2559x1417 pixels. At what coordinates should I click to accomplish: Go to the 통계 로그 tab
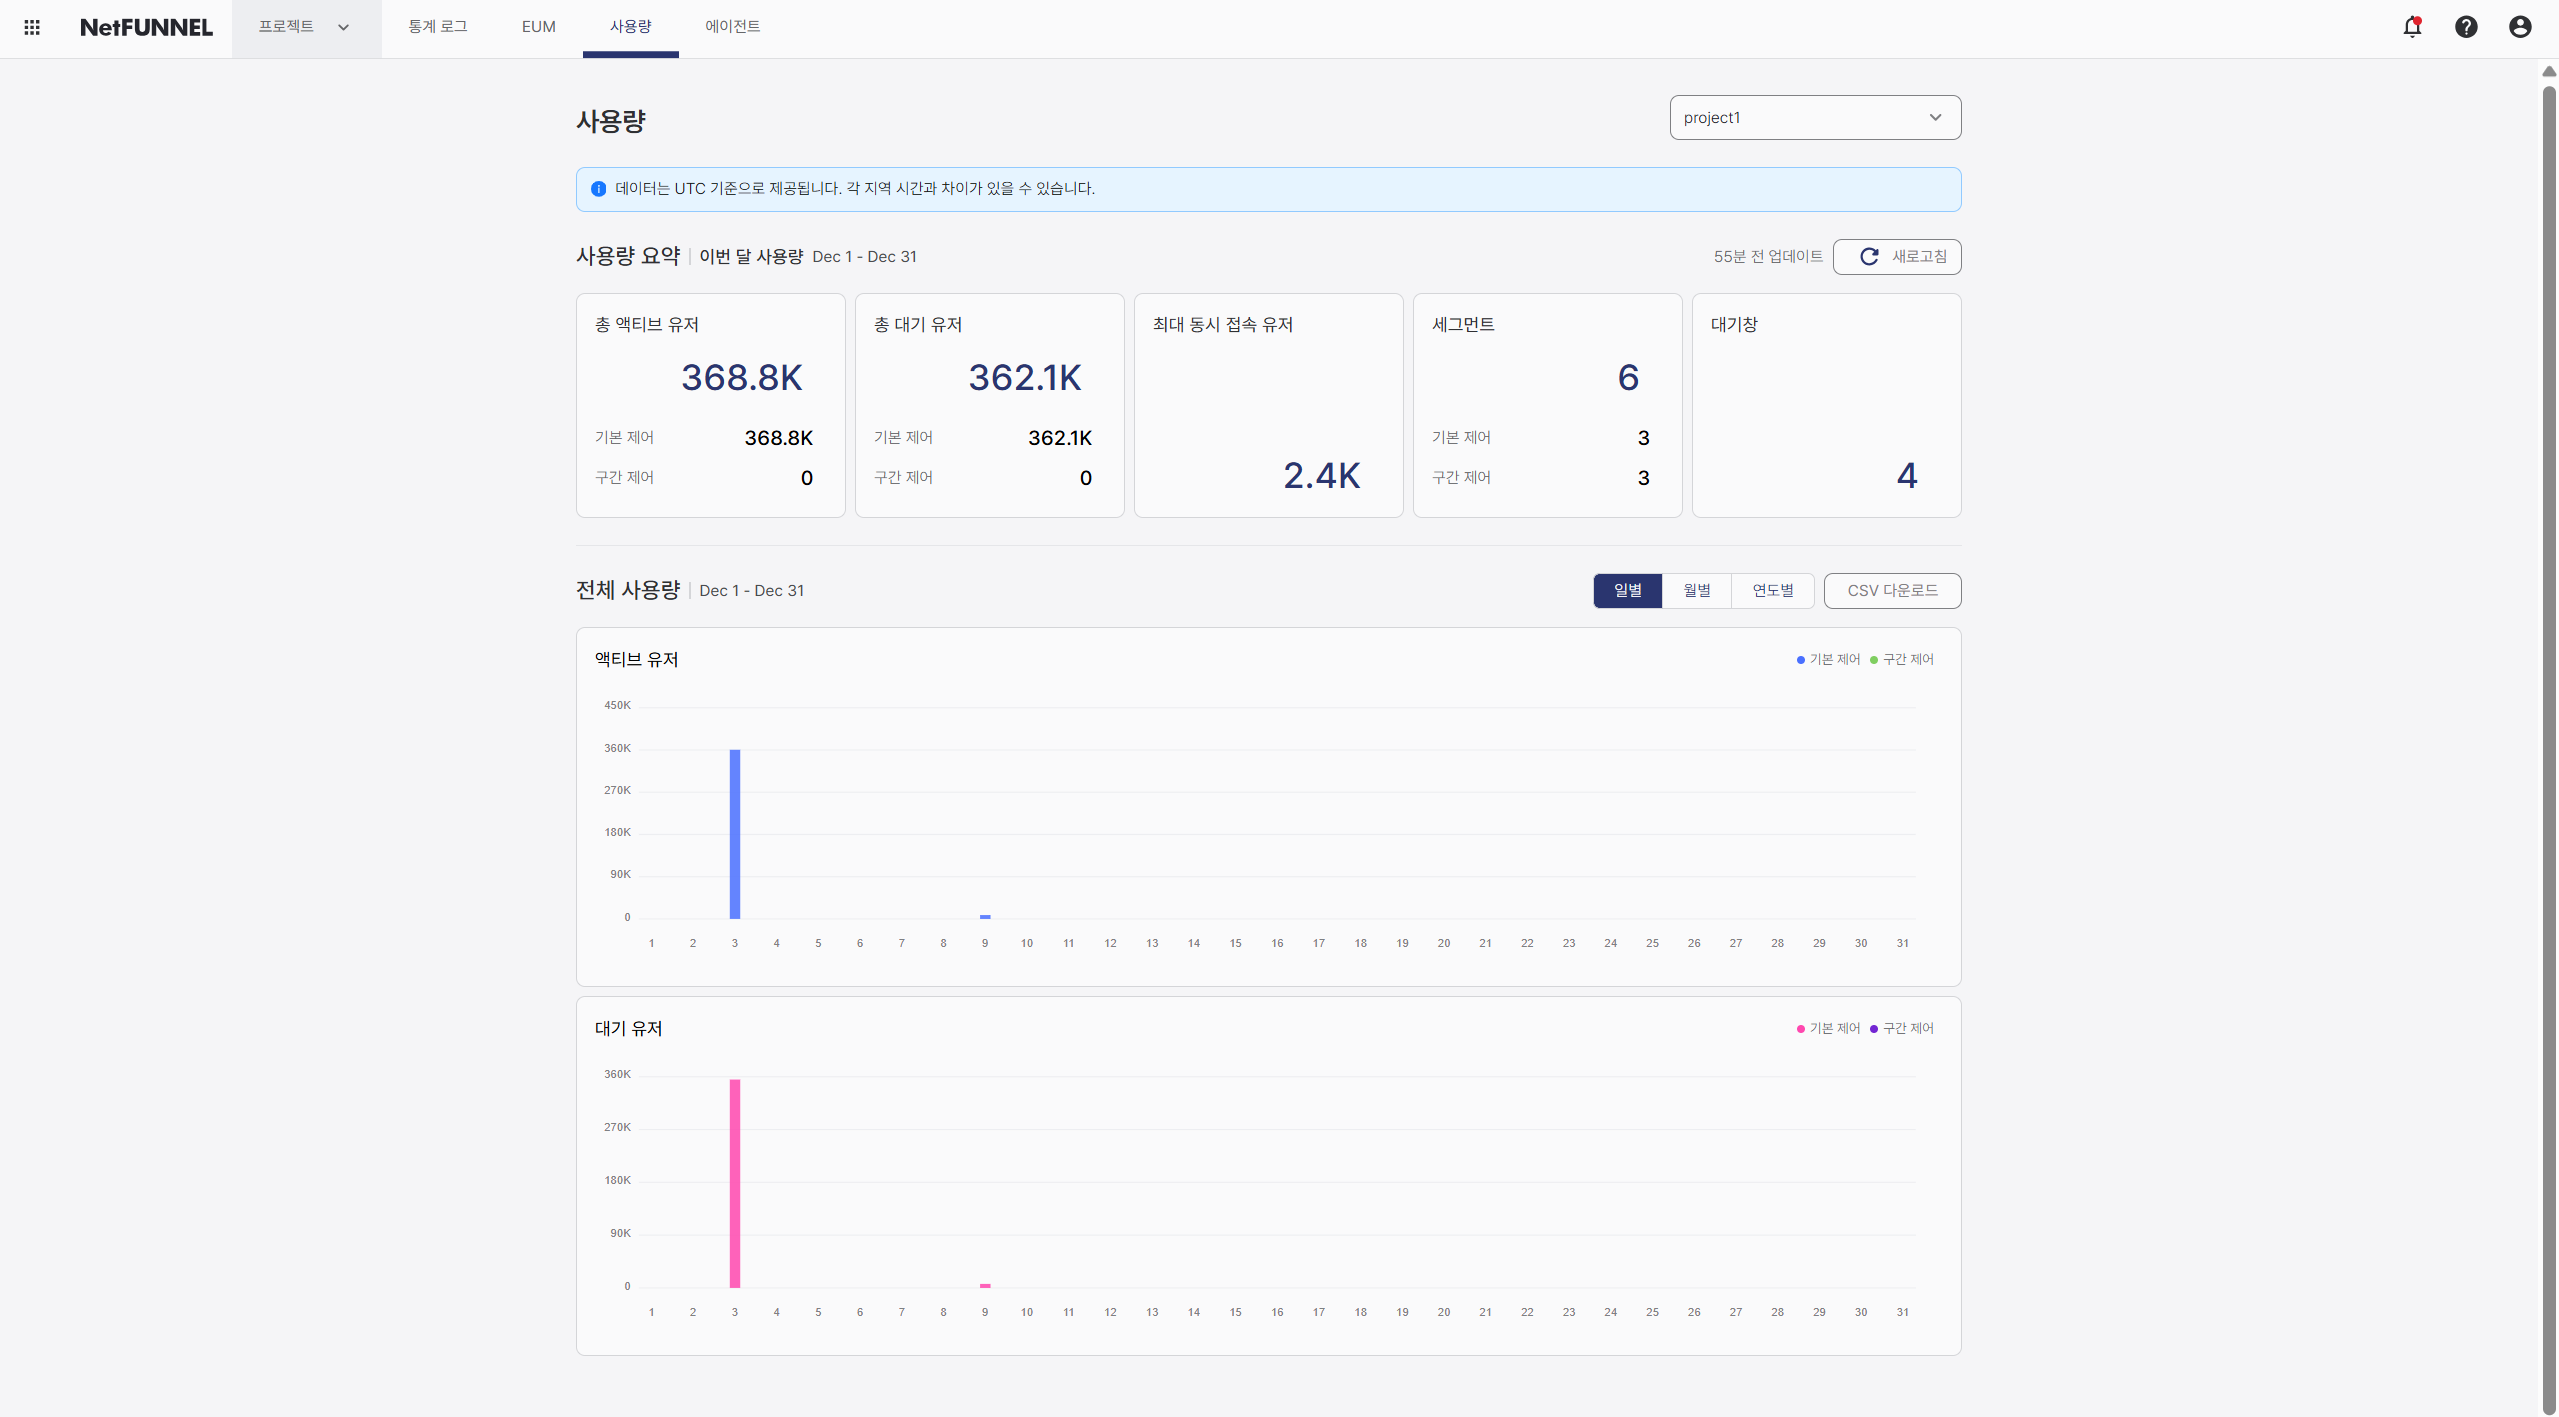(x=437, y=27)
